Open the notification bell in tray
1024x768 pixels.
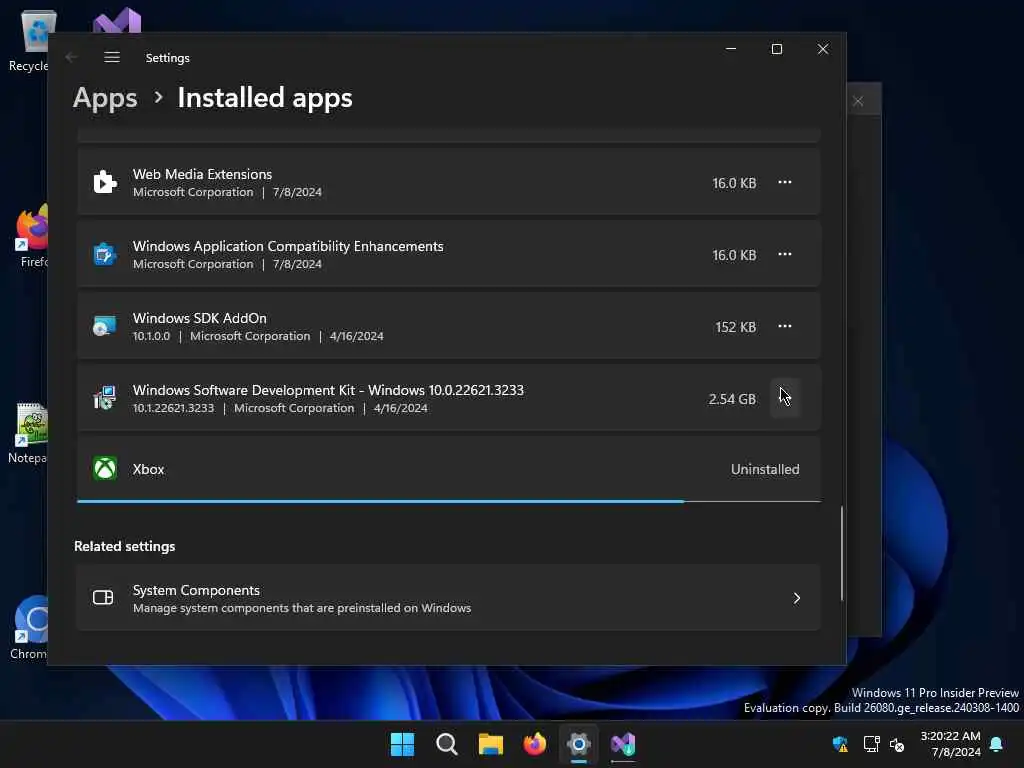click(x=997, y=744)
